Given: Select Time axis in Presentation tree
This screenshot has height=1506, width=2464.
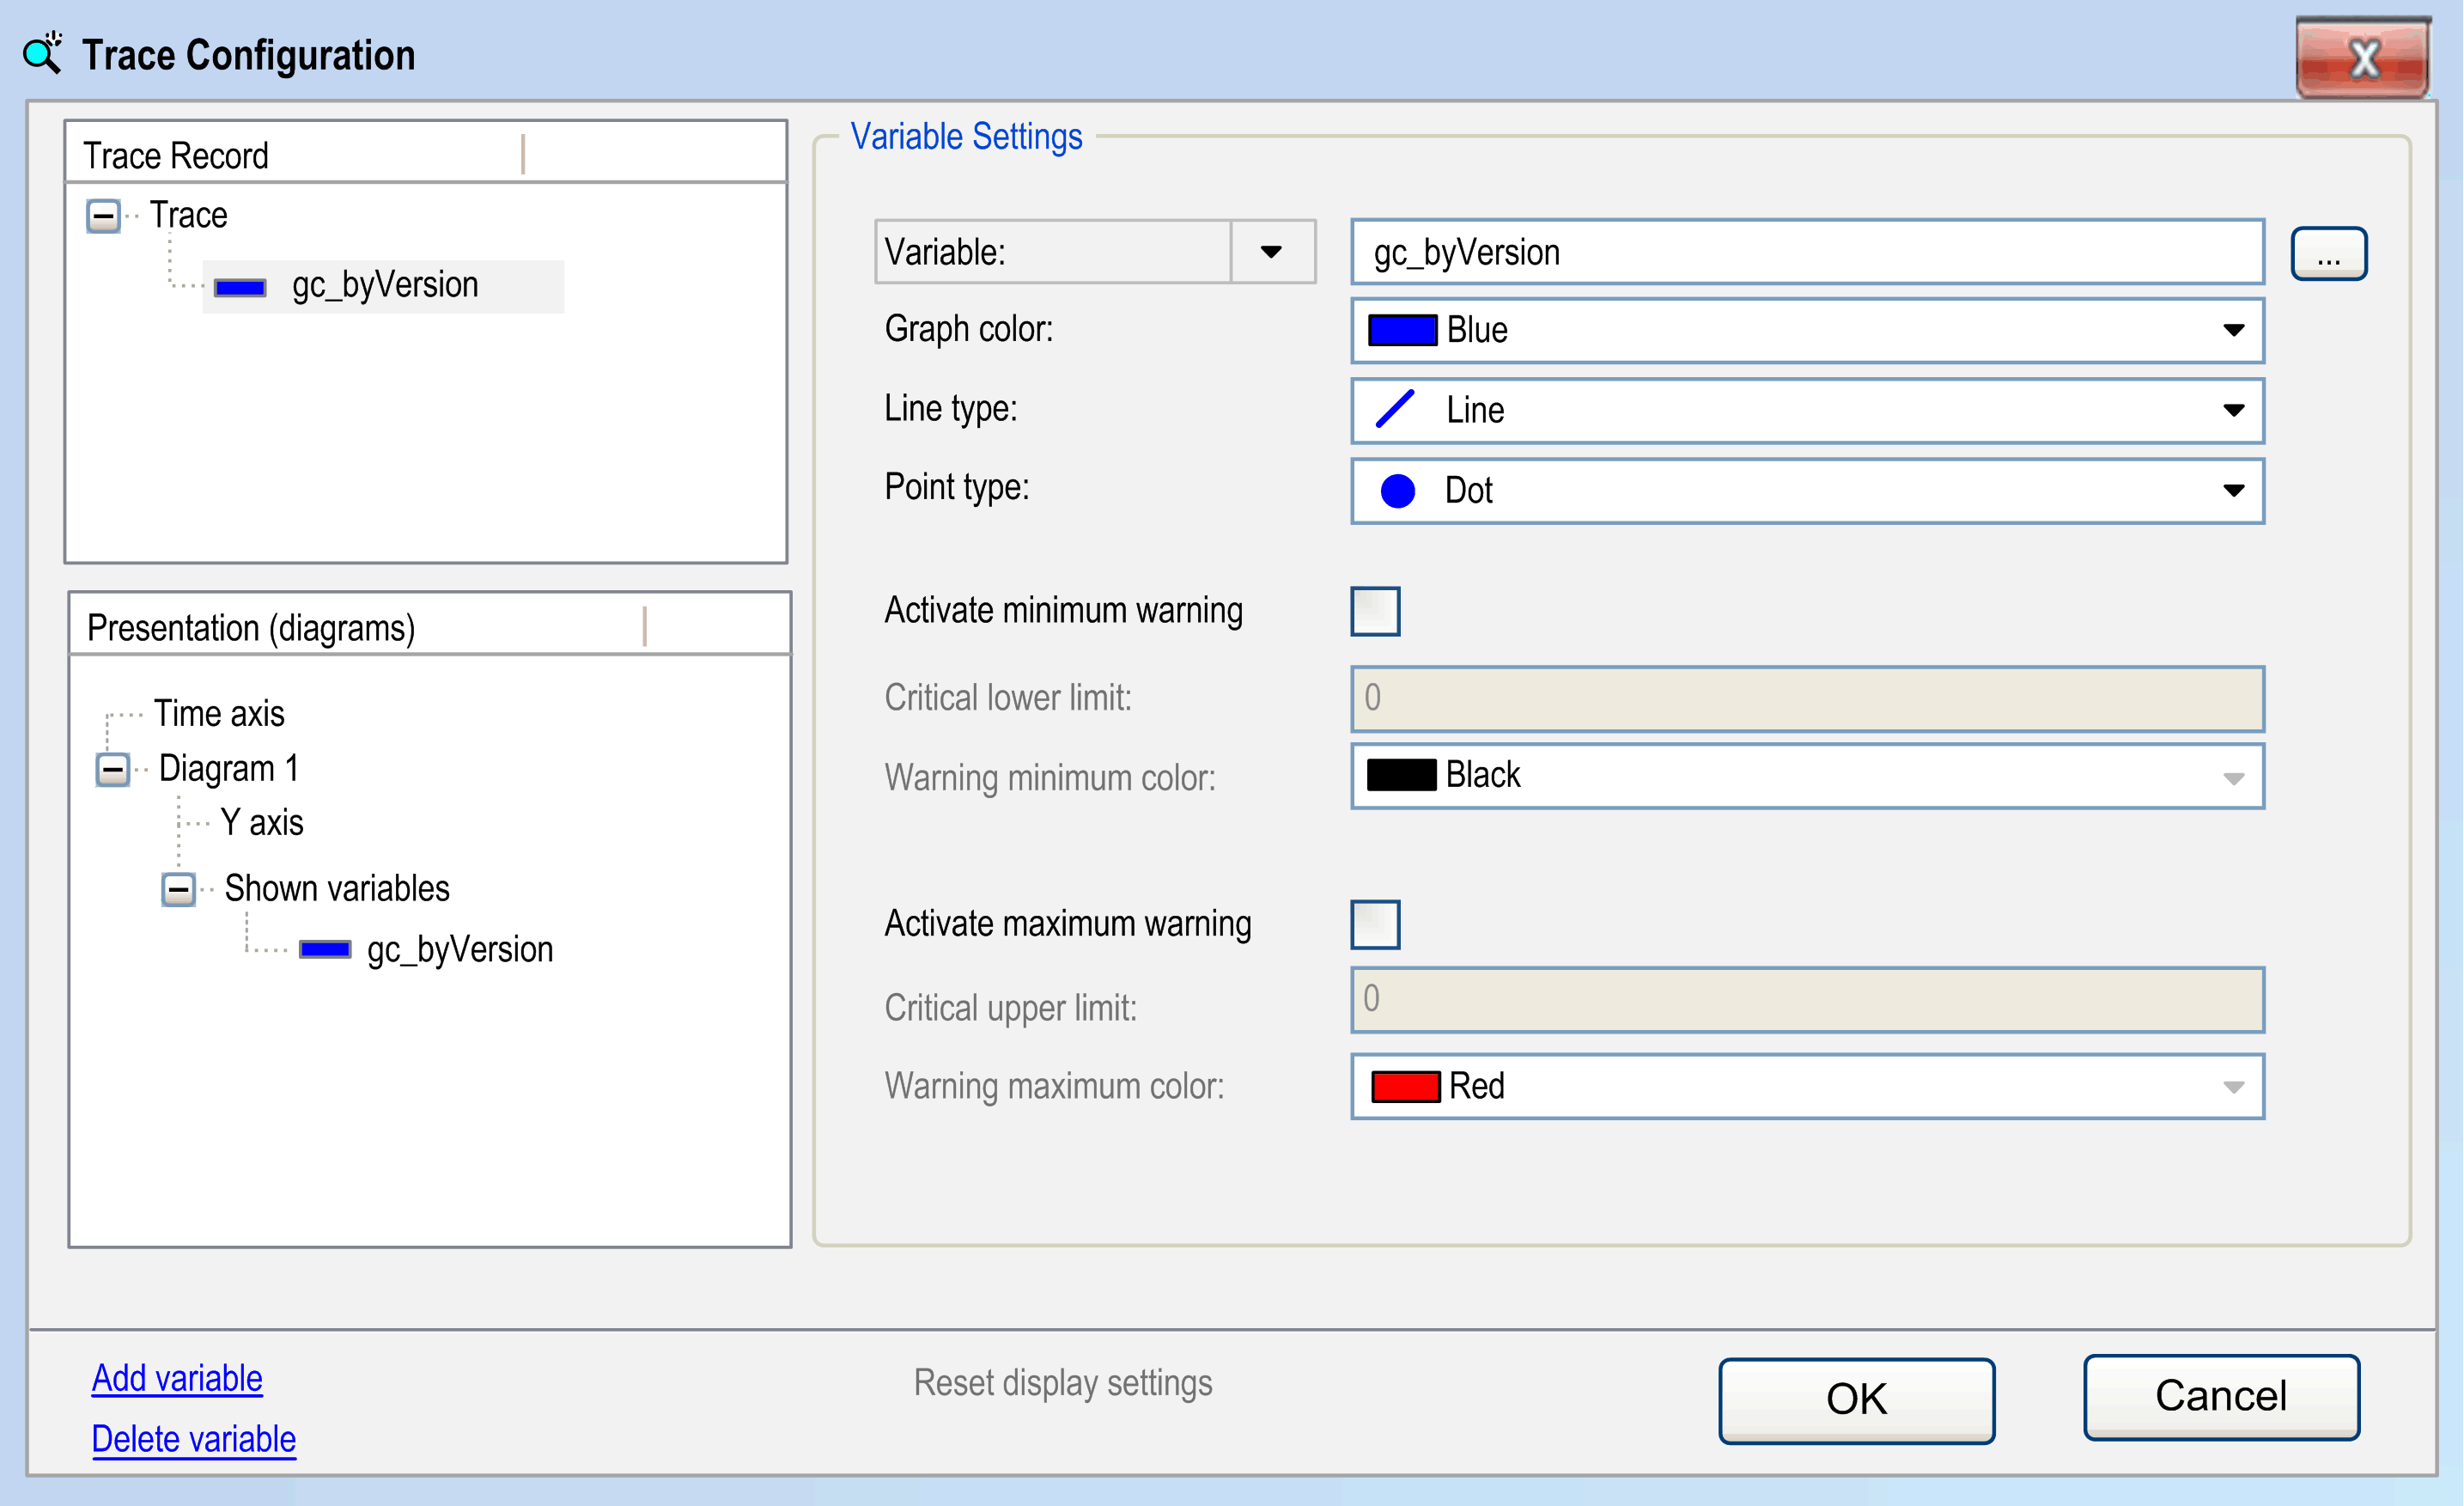Looking at the screenshot, I should pos(219,714).
